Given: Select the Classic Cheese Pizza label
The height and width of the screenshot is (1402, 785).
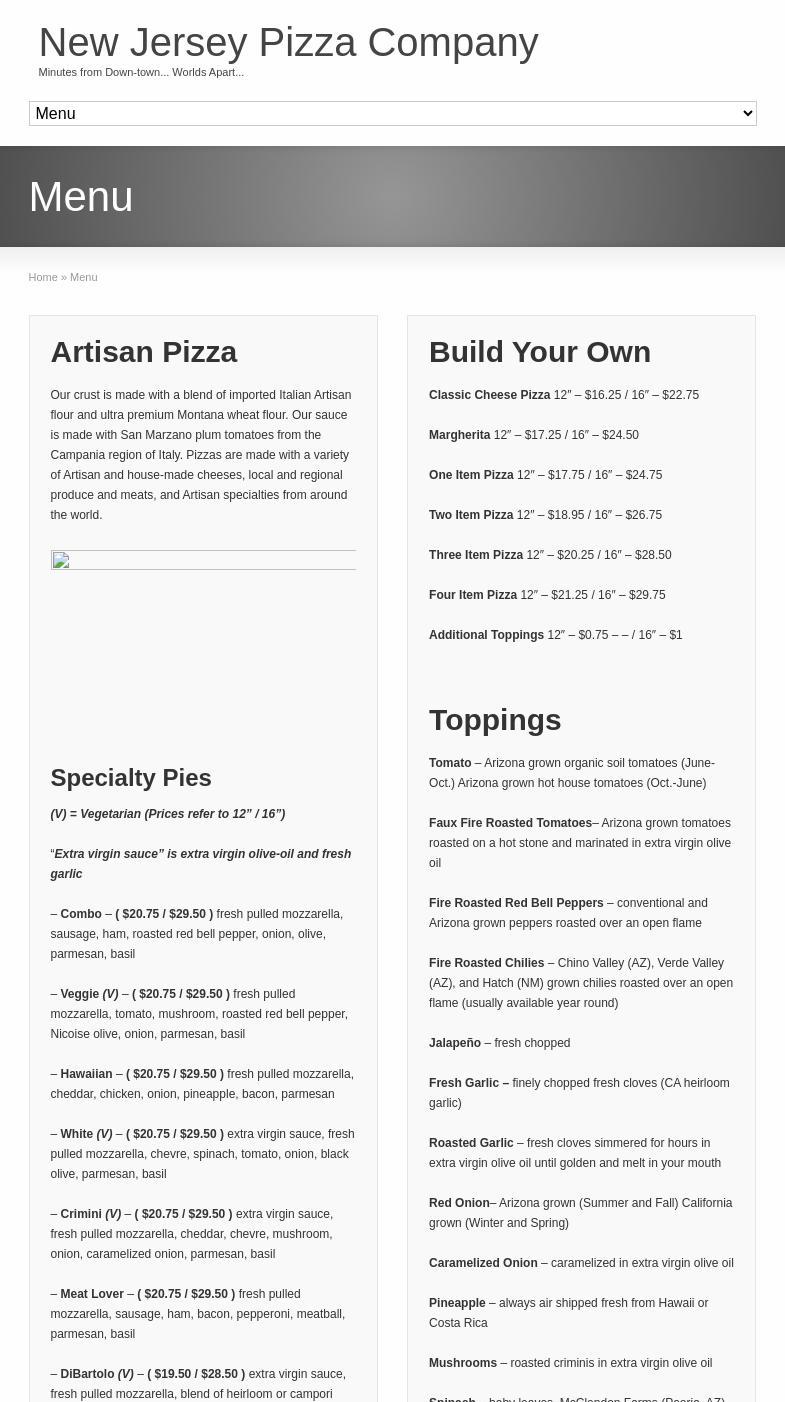Looking at the screenshot, I should (489, 395).
